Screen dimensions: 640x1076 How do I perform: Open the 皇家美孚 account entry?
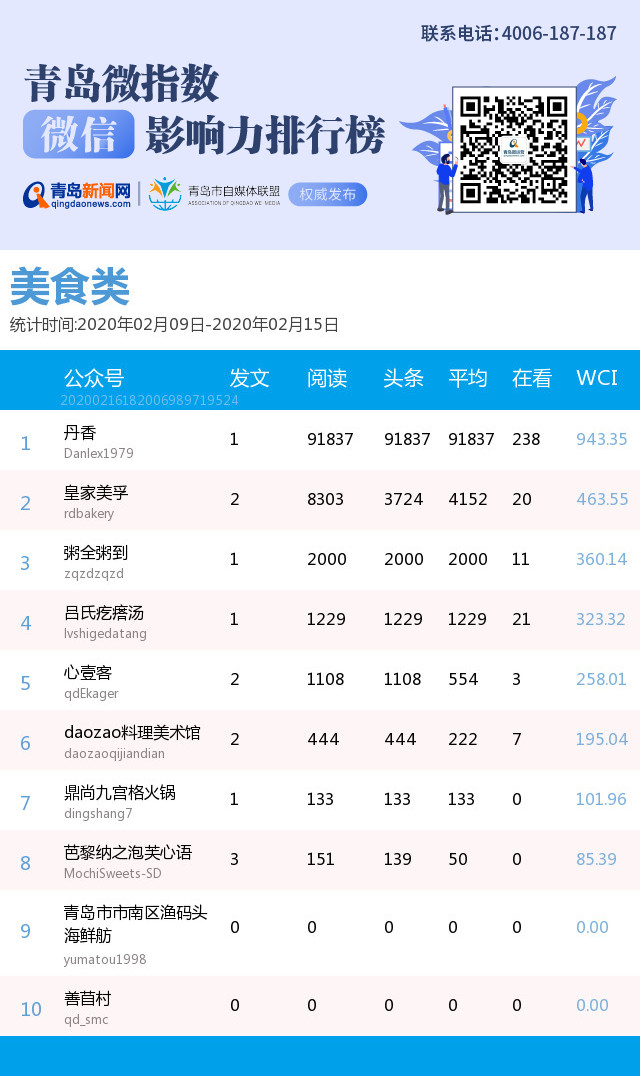(x=96, y=493)
